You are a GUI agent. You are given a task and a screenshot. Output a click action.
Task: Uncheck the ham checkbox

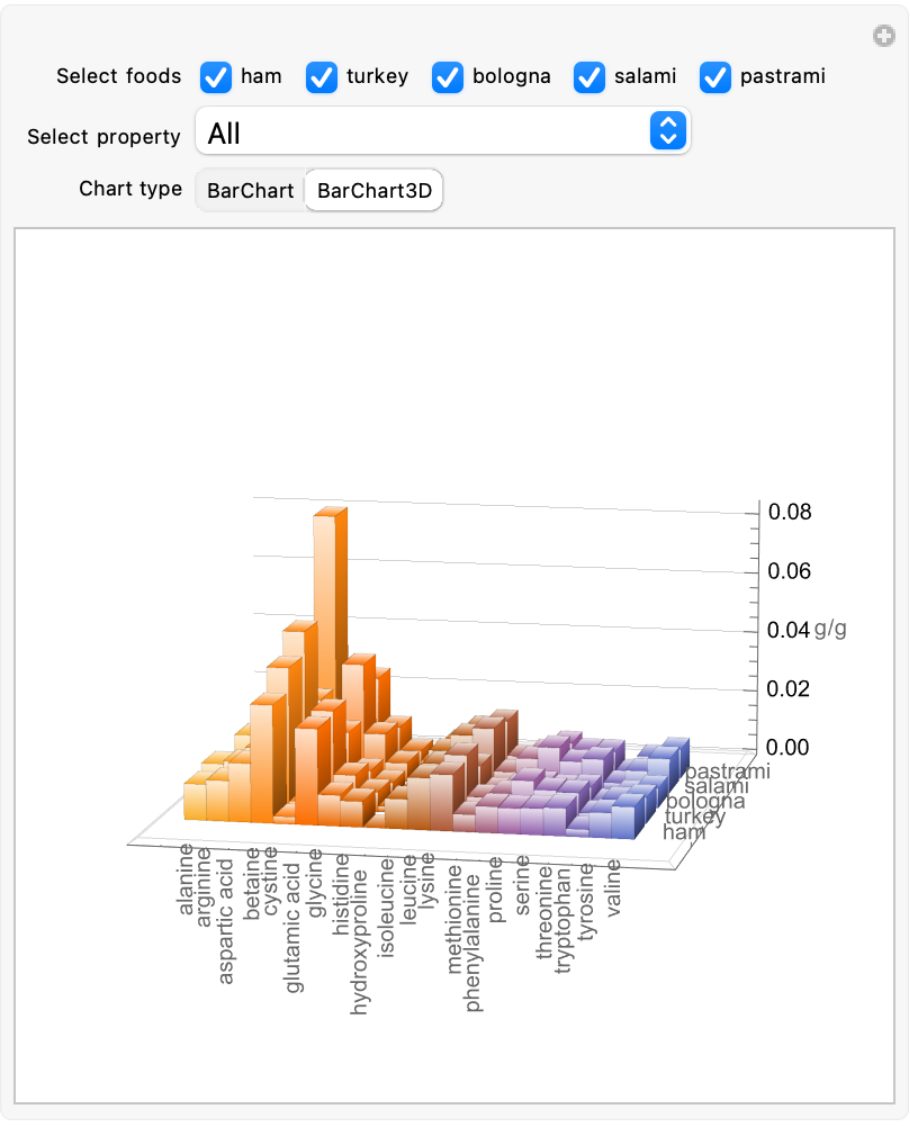point(216,77)
